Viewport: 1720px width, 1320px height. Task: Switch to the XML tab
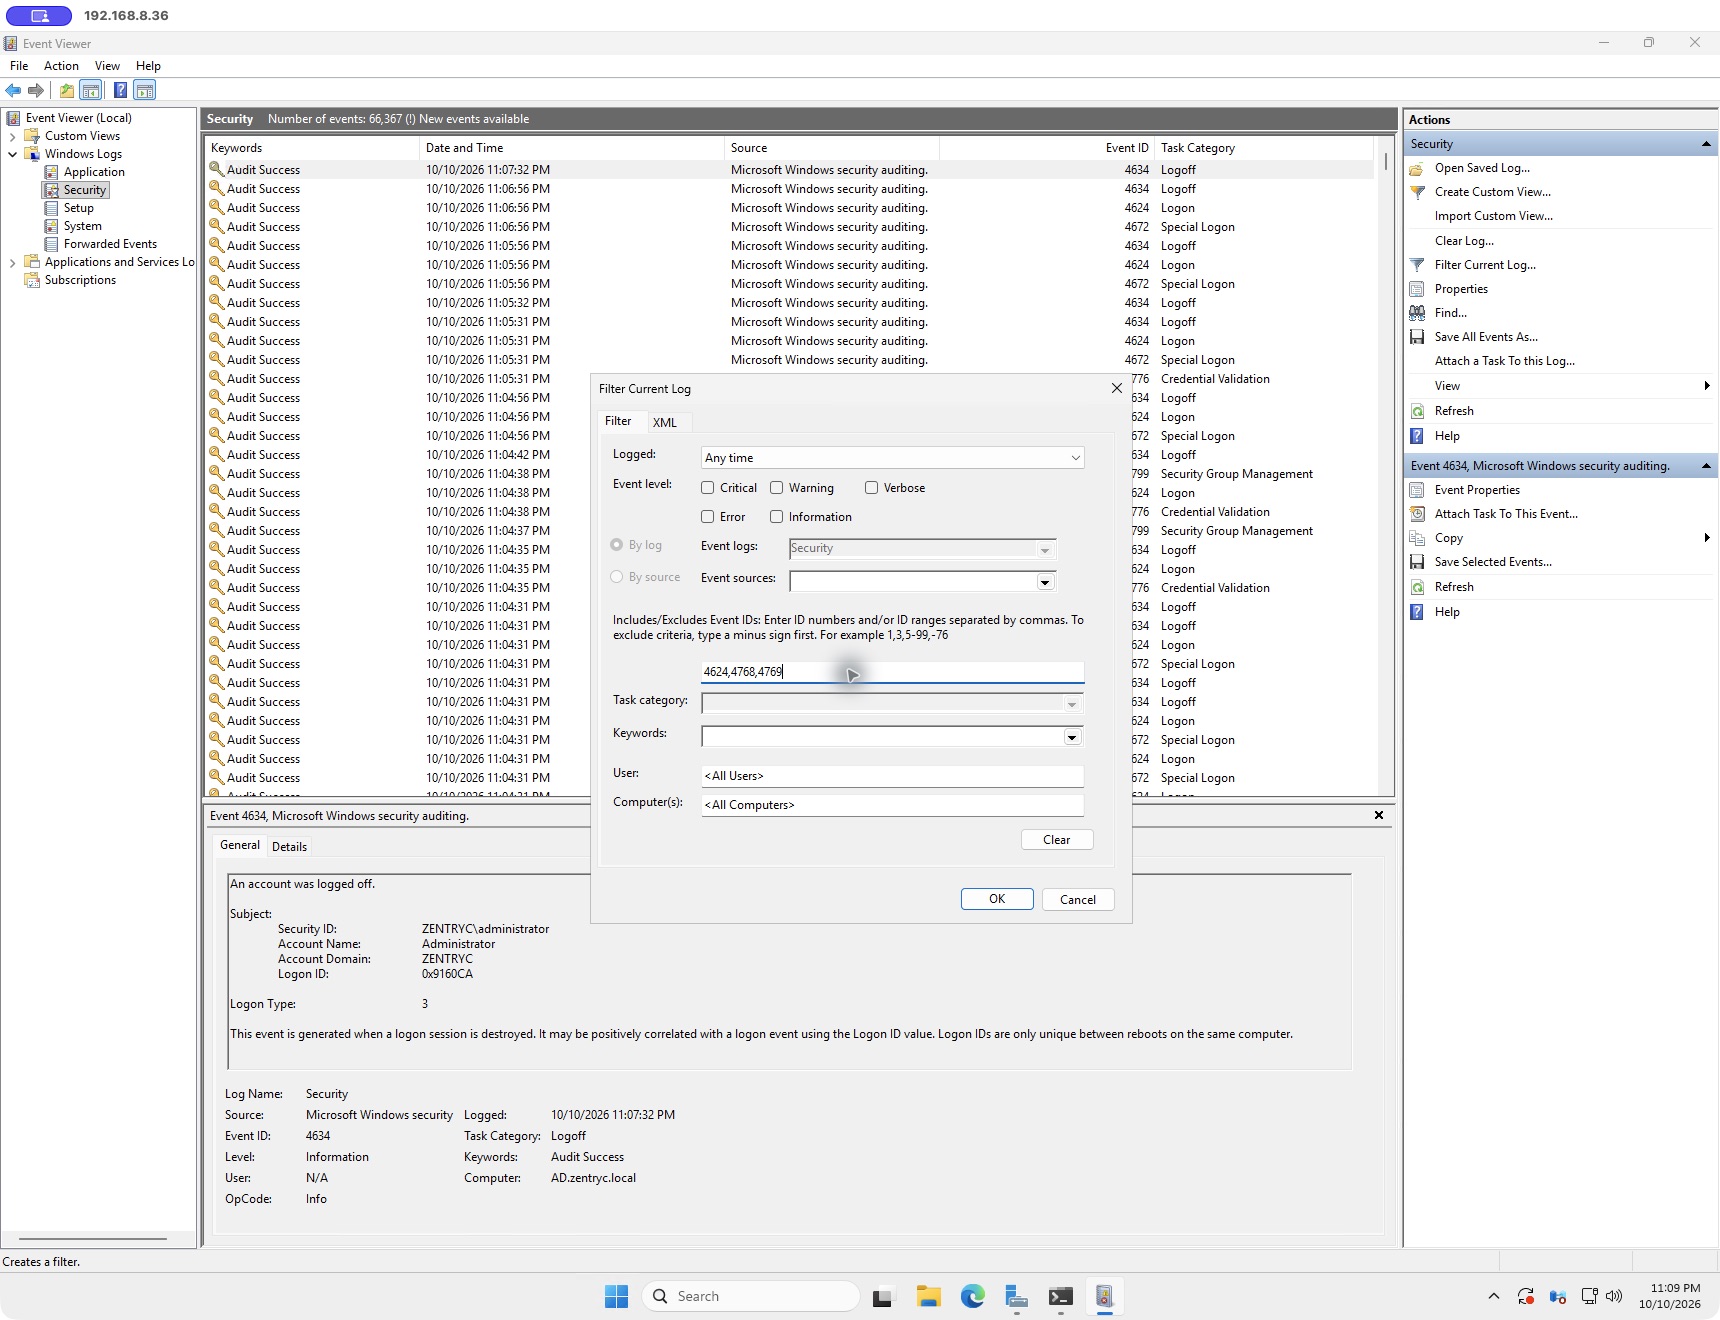point(665,423)
